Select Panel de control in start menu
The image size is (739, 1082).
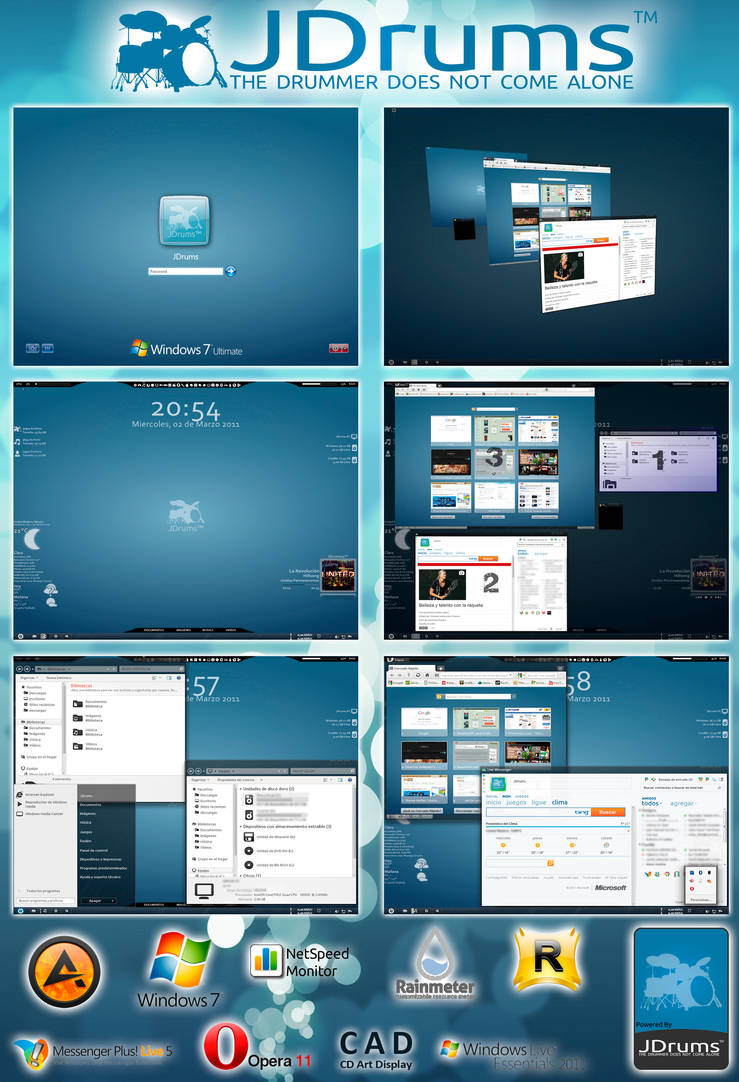click(93, 850)
